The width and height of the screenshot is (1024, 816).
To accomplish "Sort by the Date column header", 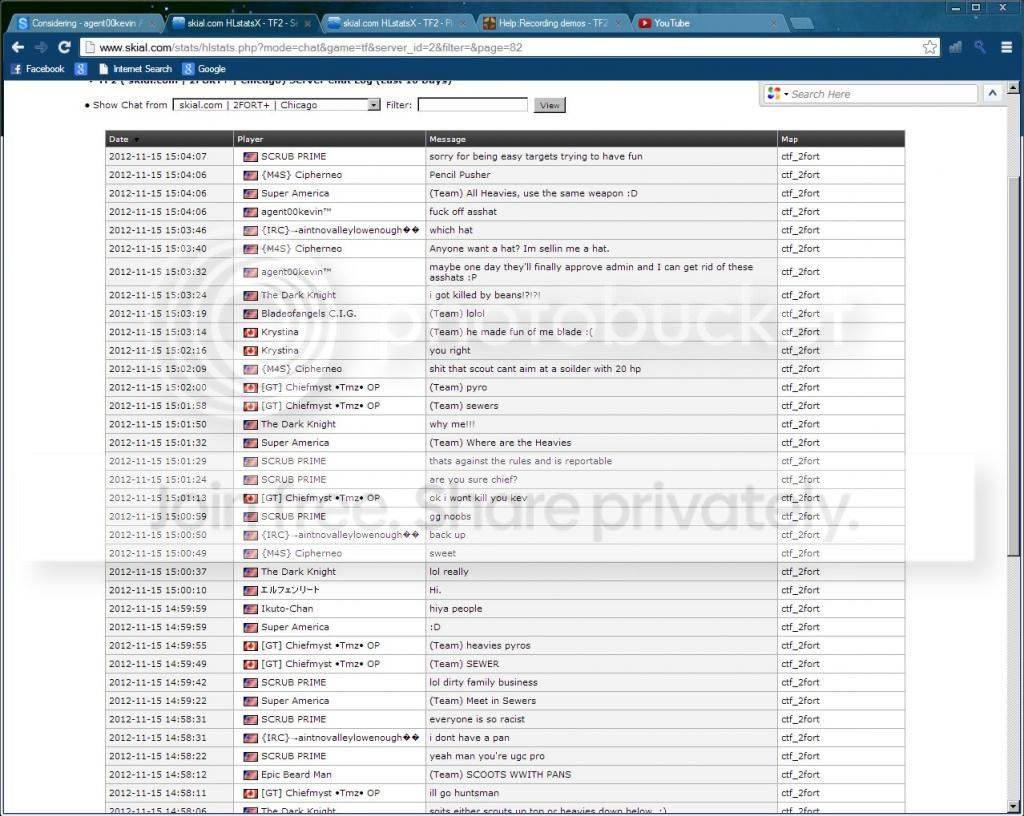I will pyautogui.click(x=119, y=139).
